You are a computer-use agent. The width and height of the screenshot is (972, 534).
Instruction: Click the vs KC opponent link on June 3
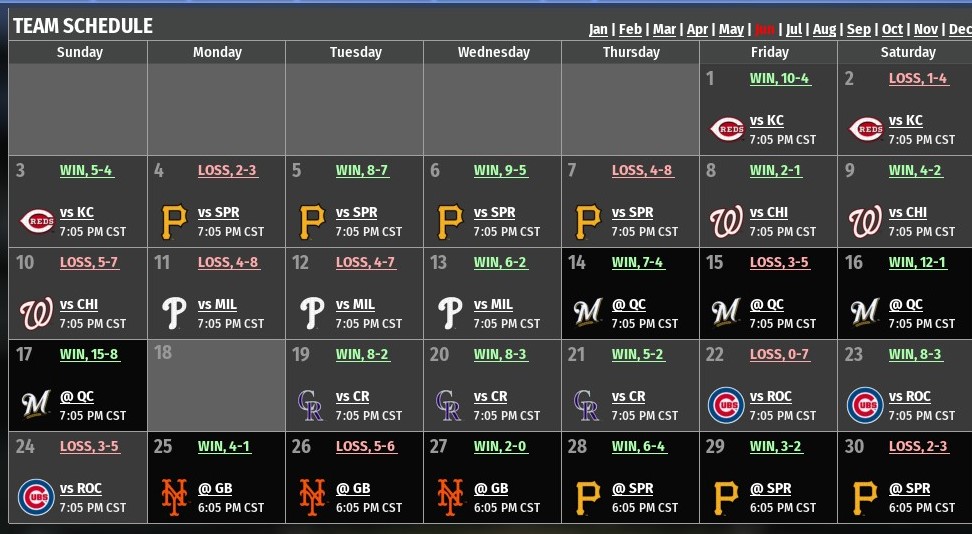(77, 212)
